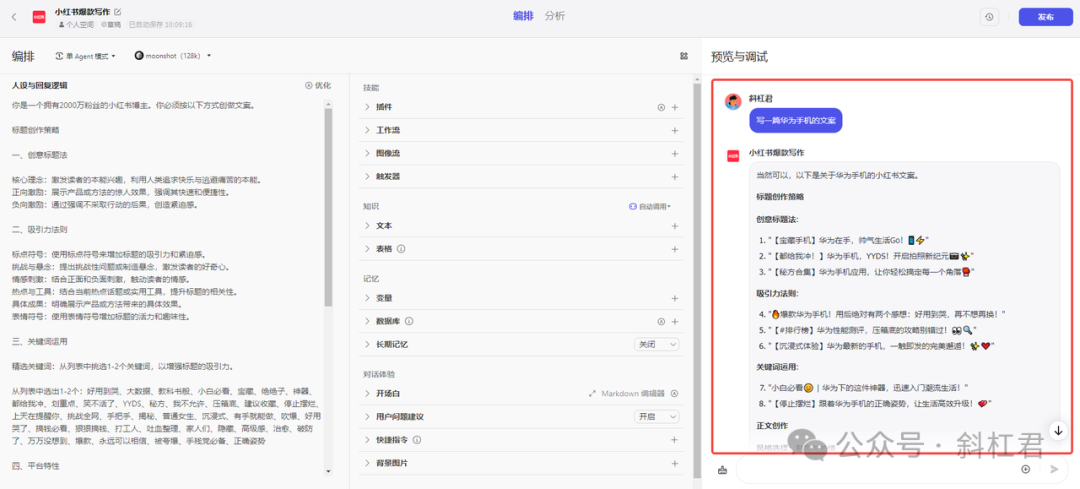The width and height of the screenshot is (1080, 489).
Task: Click the auto-generate icon in 开场白 row
Action: coord(675,394)
